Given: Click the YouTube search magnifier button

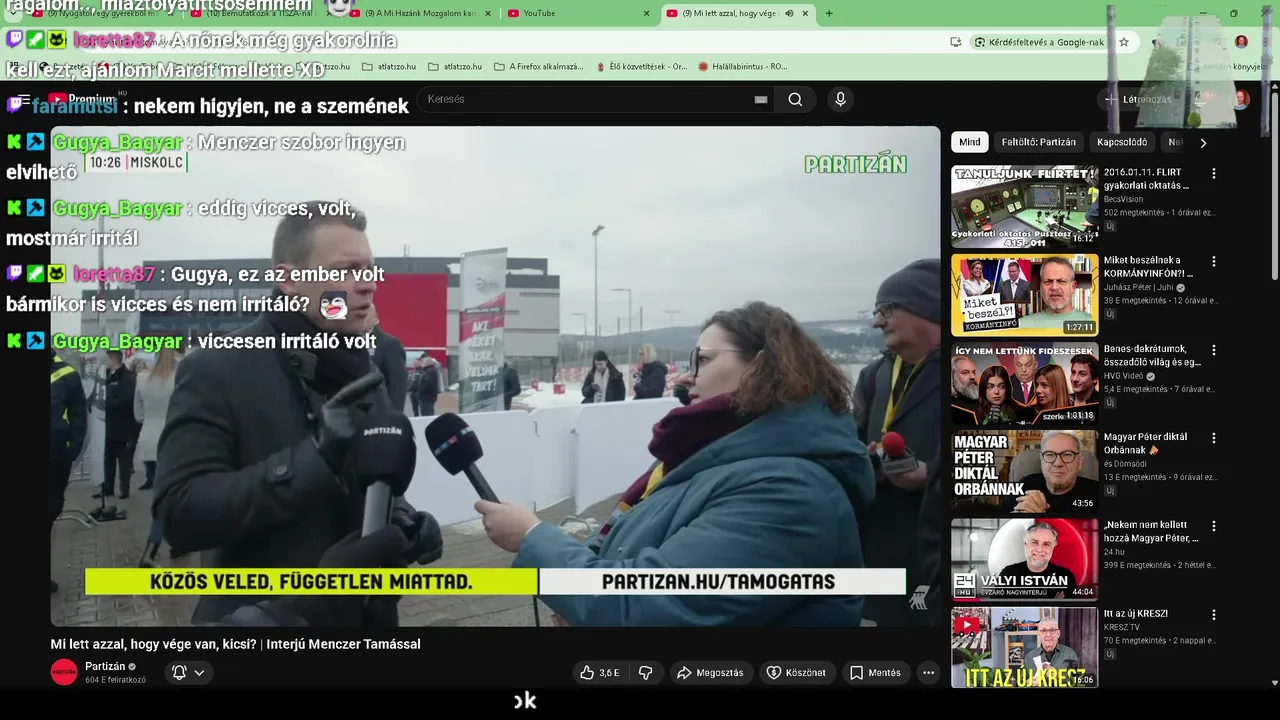Looking at the screenshot, I should click(x=795, y=99).
